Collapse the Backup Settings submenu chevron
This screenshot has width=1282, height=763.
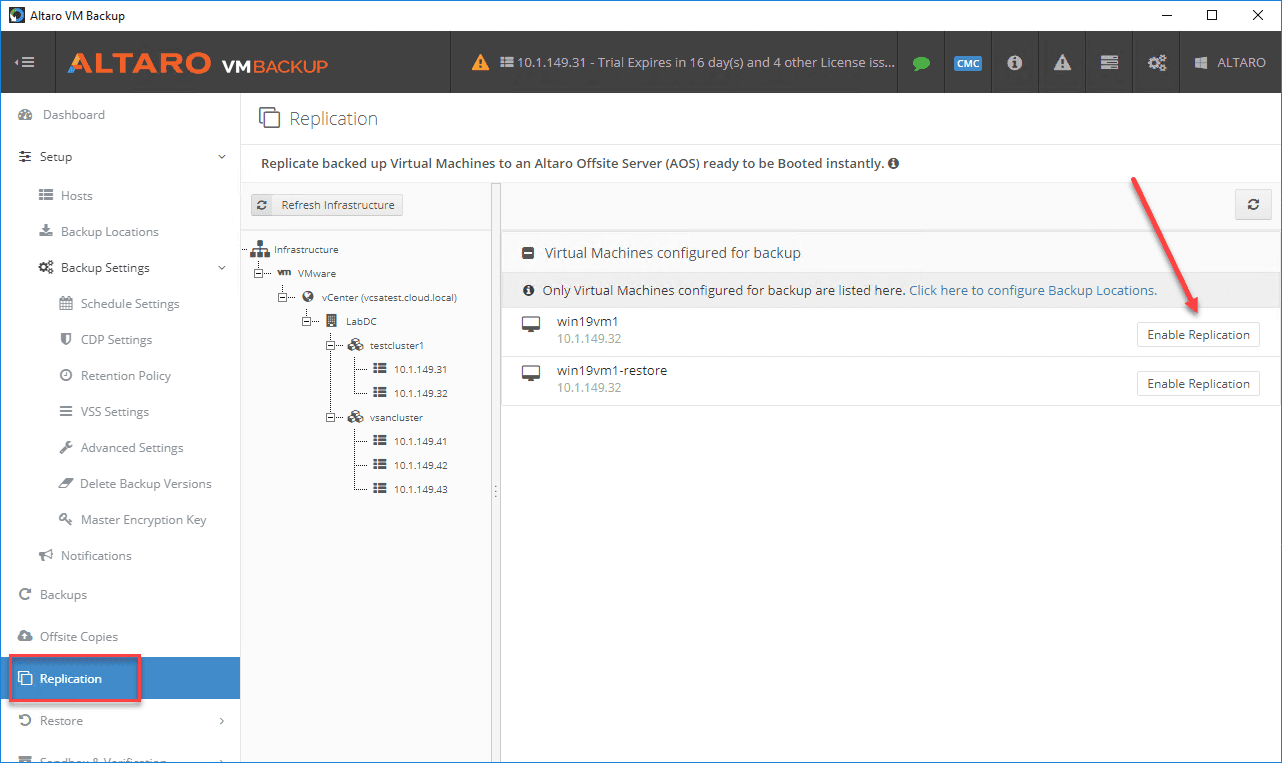[222, 268]
